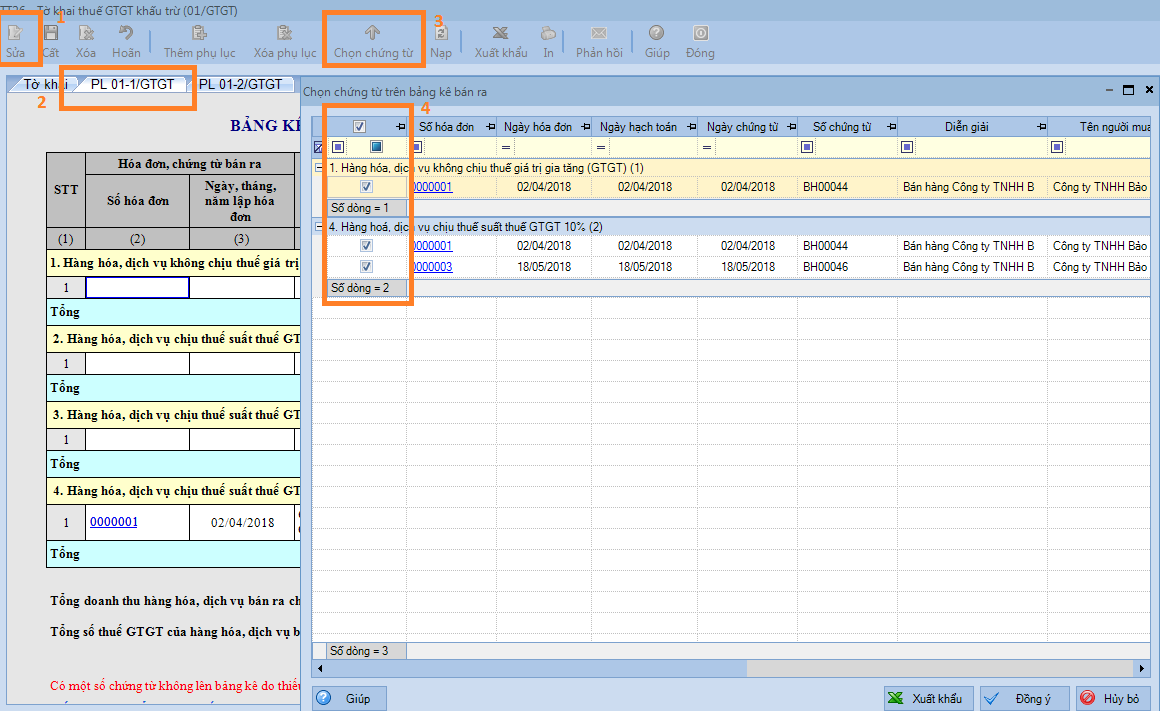Image resolution: width=1160 pixels, height=711 pixels.
Task: Click the Thêm phụ lục icon
Action: pyautogui.click(x=199, y=33)
